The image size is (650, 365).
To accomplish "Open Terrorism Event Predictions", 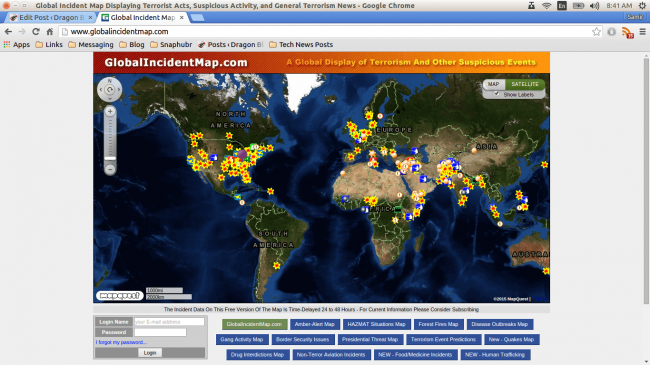I will pos(444,339).
